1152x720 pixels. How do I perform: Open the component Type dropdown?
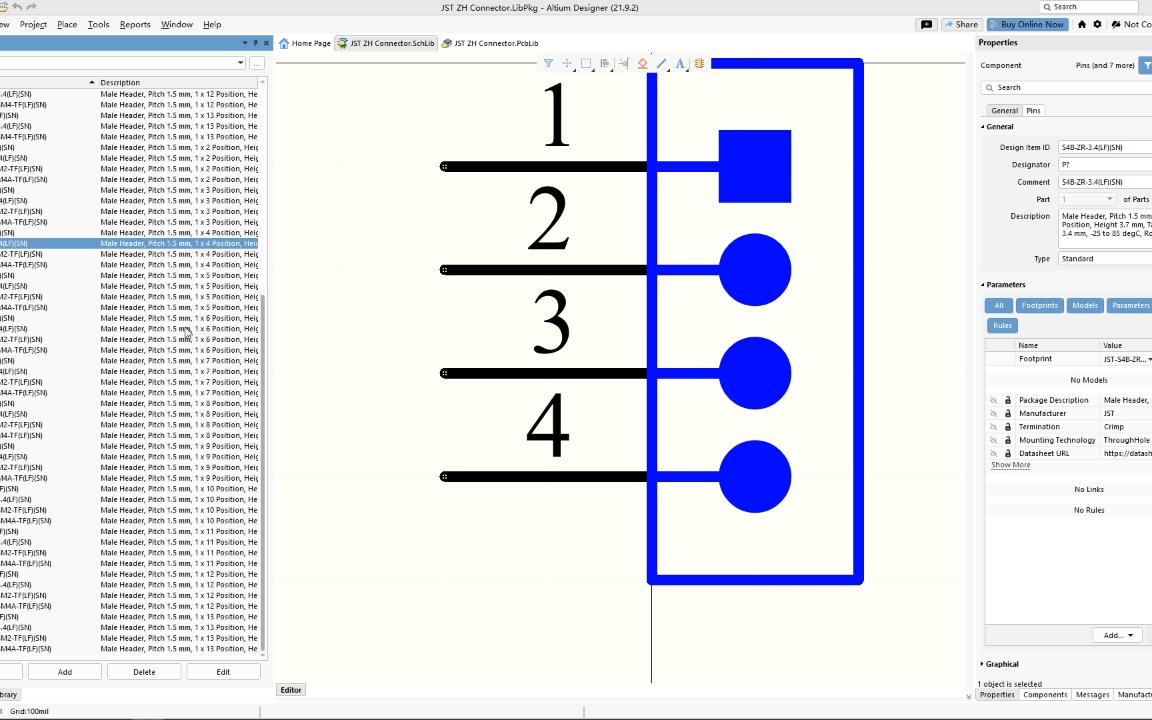click(x=1105, y=259)
